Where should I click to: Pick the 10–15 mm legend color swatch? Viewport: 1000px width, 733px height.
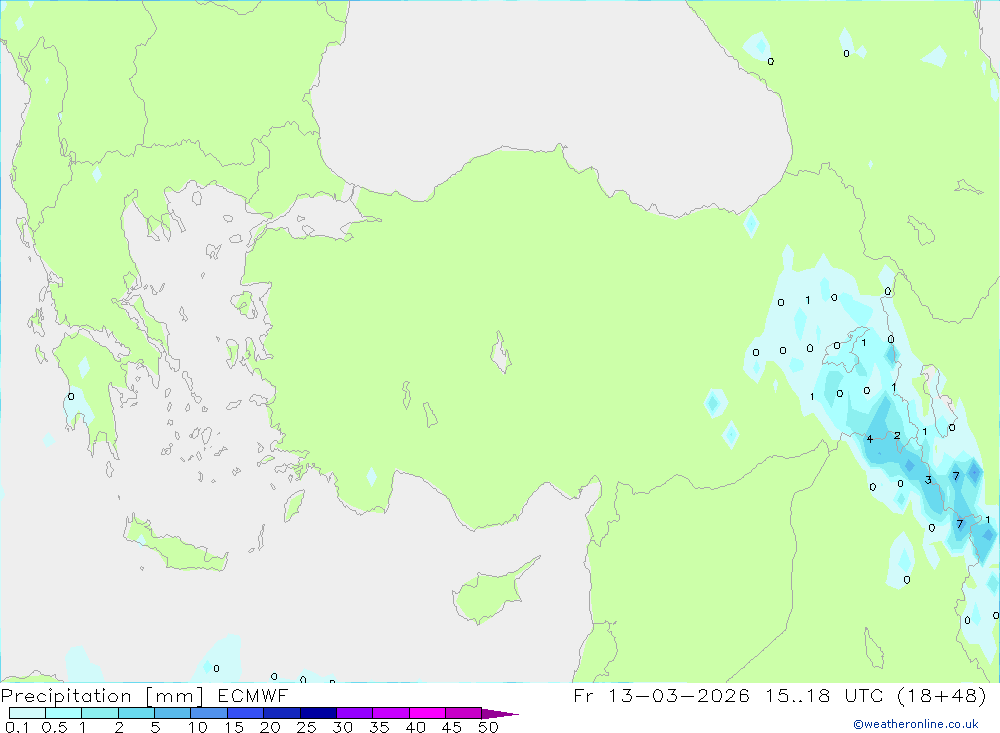[209, 713]
